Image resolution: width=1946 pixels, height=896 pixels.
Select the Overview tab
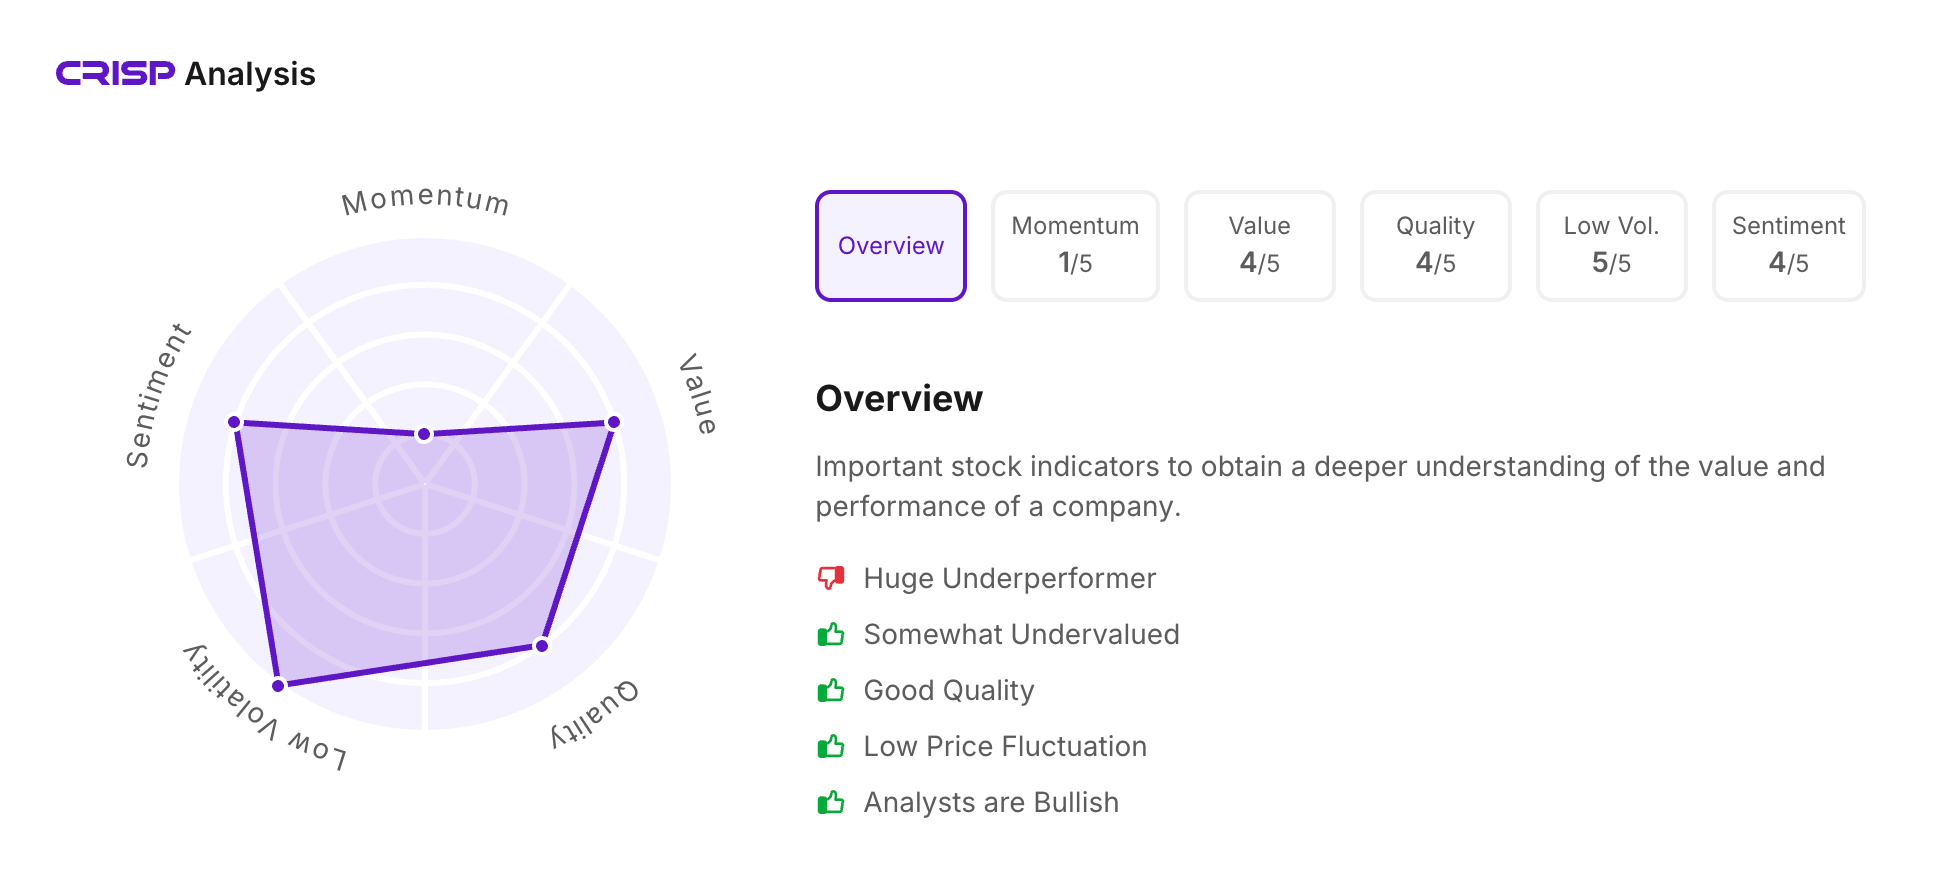(x=890, y=246)
